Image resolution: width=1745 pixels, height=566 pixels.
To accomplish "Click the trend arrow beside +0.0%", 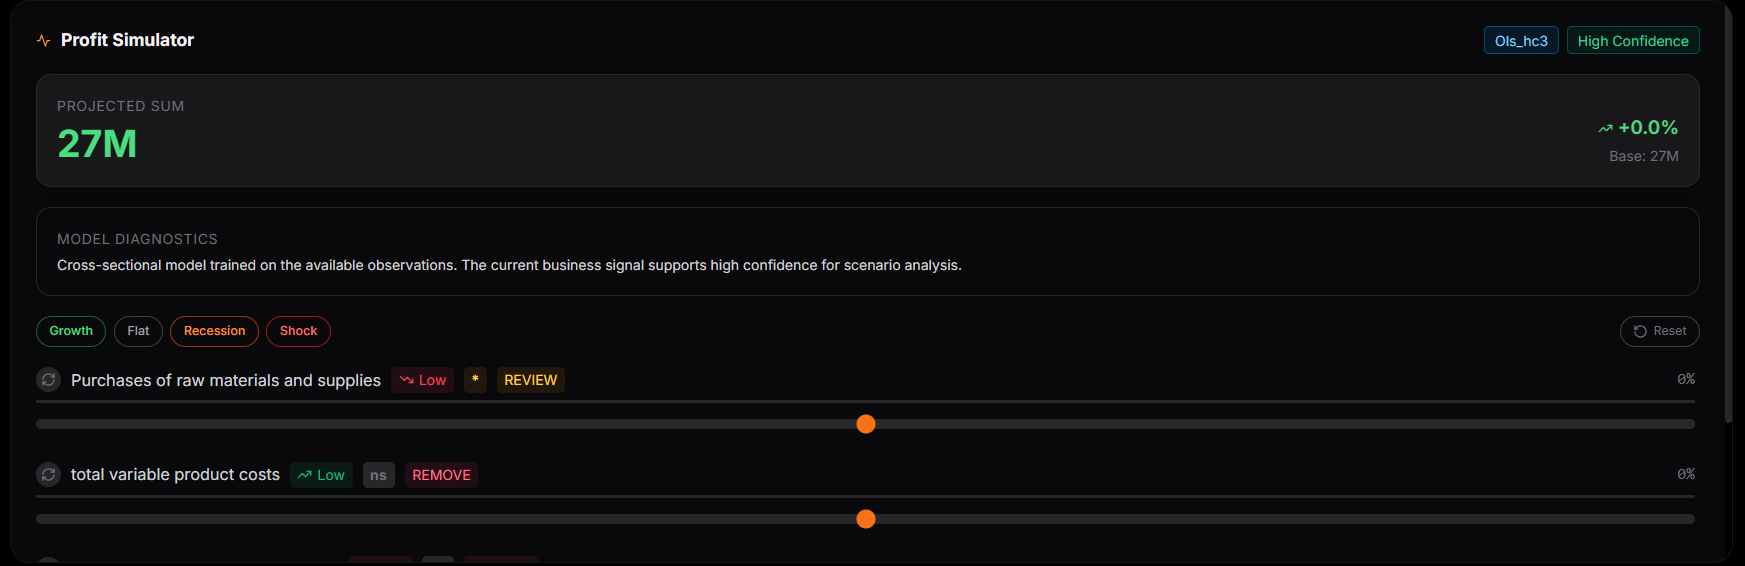I will (1605, 128).
